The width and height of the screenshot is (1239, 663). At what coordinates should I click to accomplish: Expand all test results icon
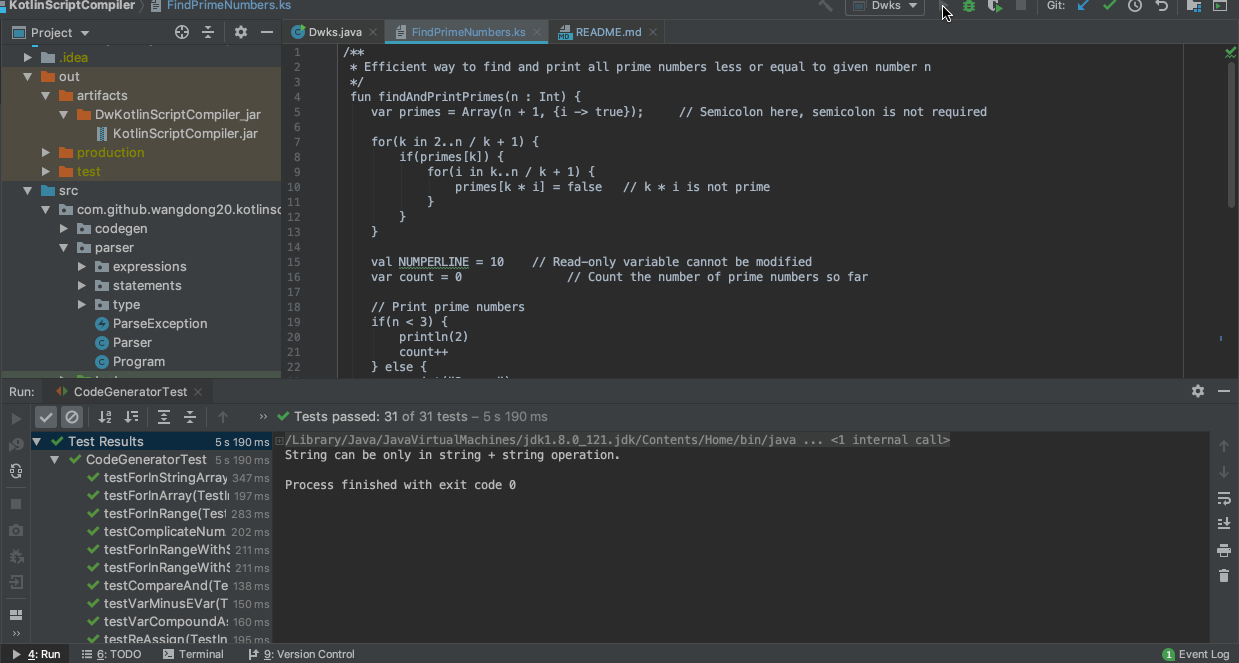coord(164,417)
